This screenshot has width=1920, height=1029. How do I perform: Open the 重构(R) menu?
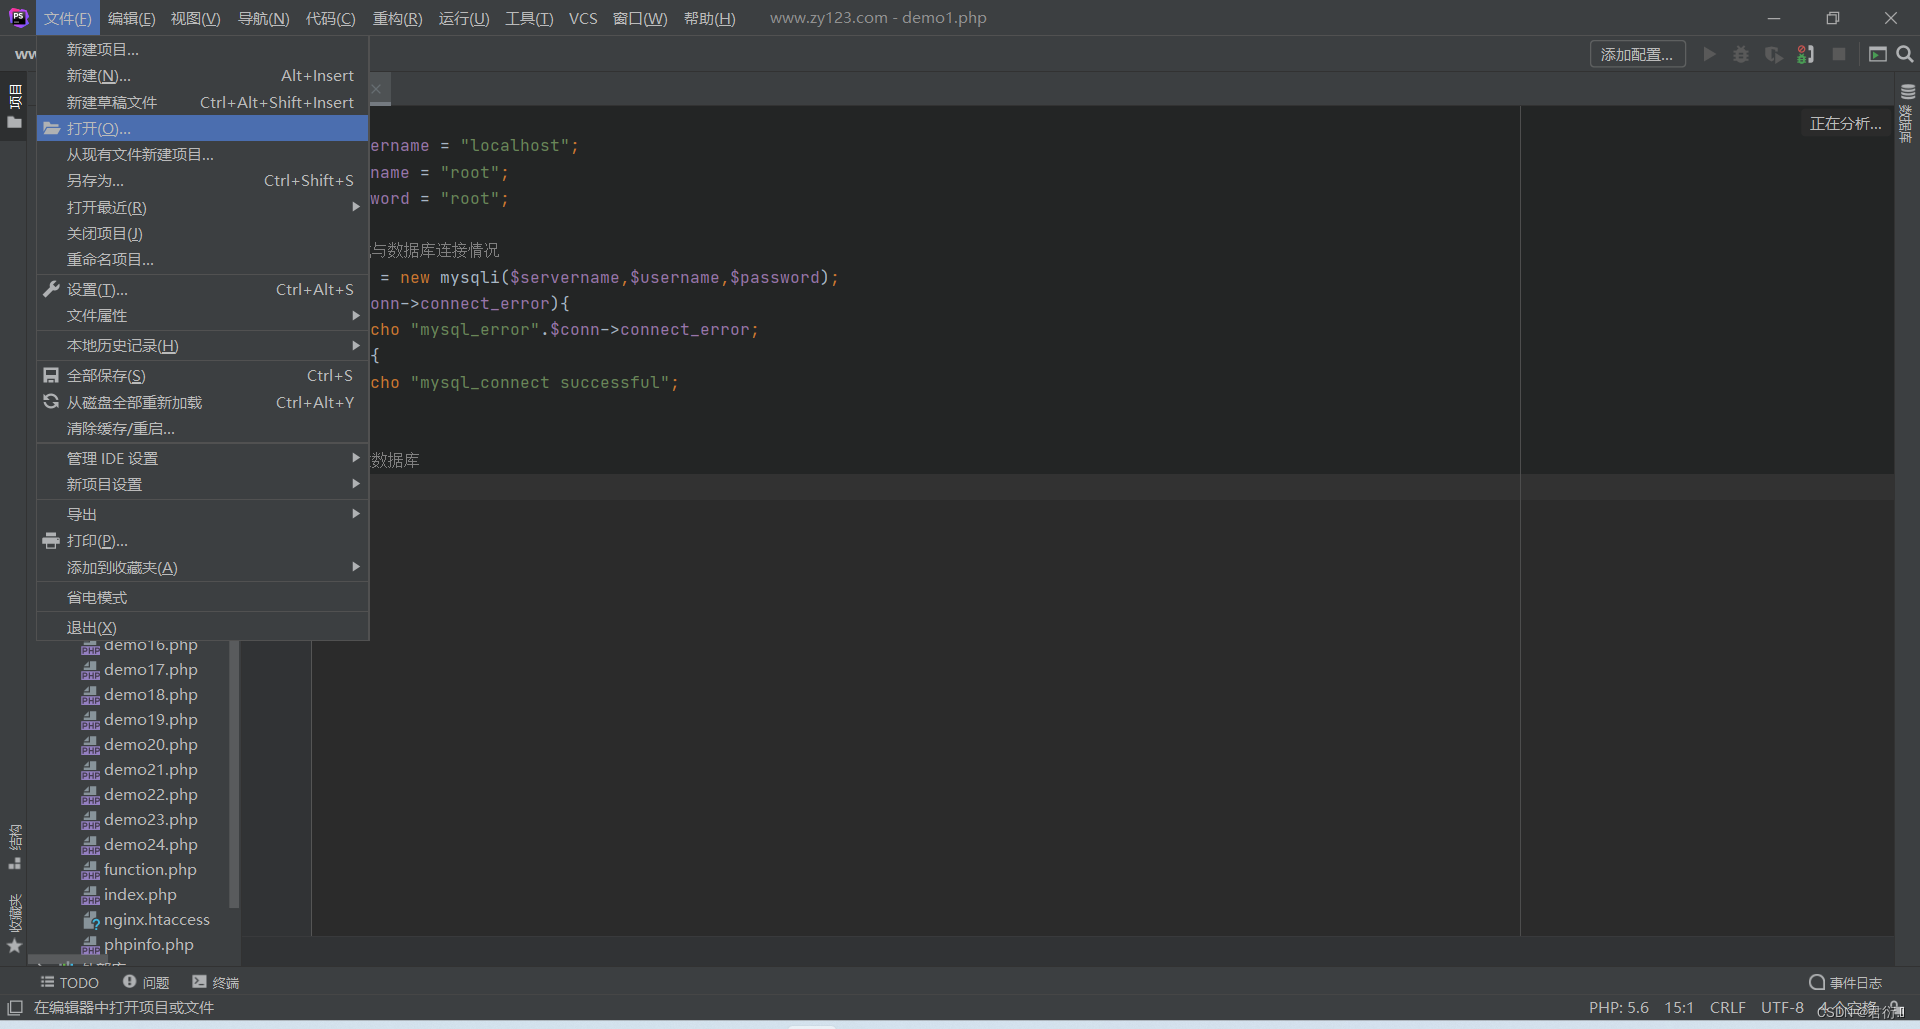pyautogui.click(x=398, y=18)
